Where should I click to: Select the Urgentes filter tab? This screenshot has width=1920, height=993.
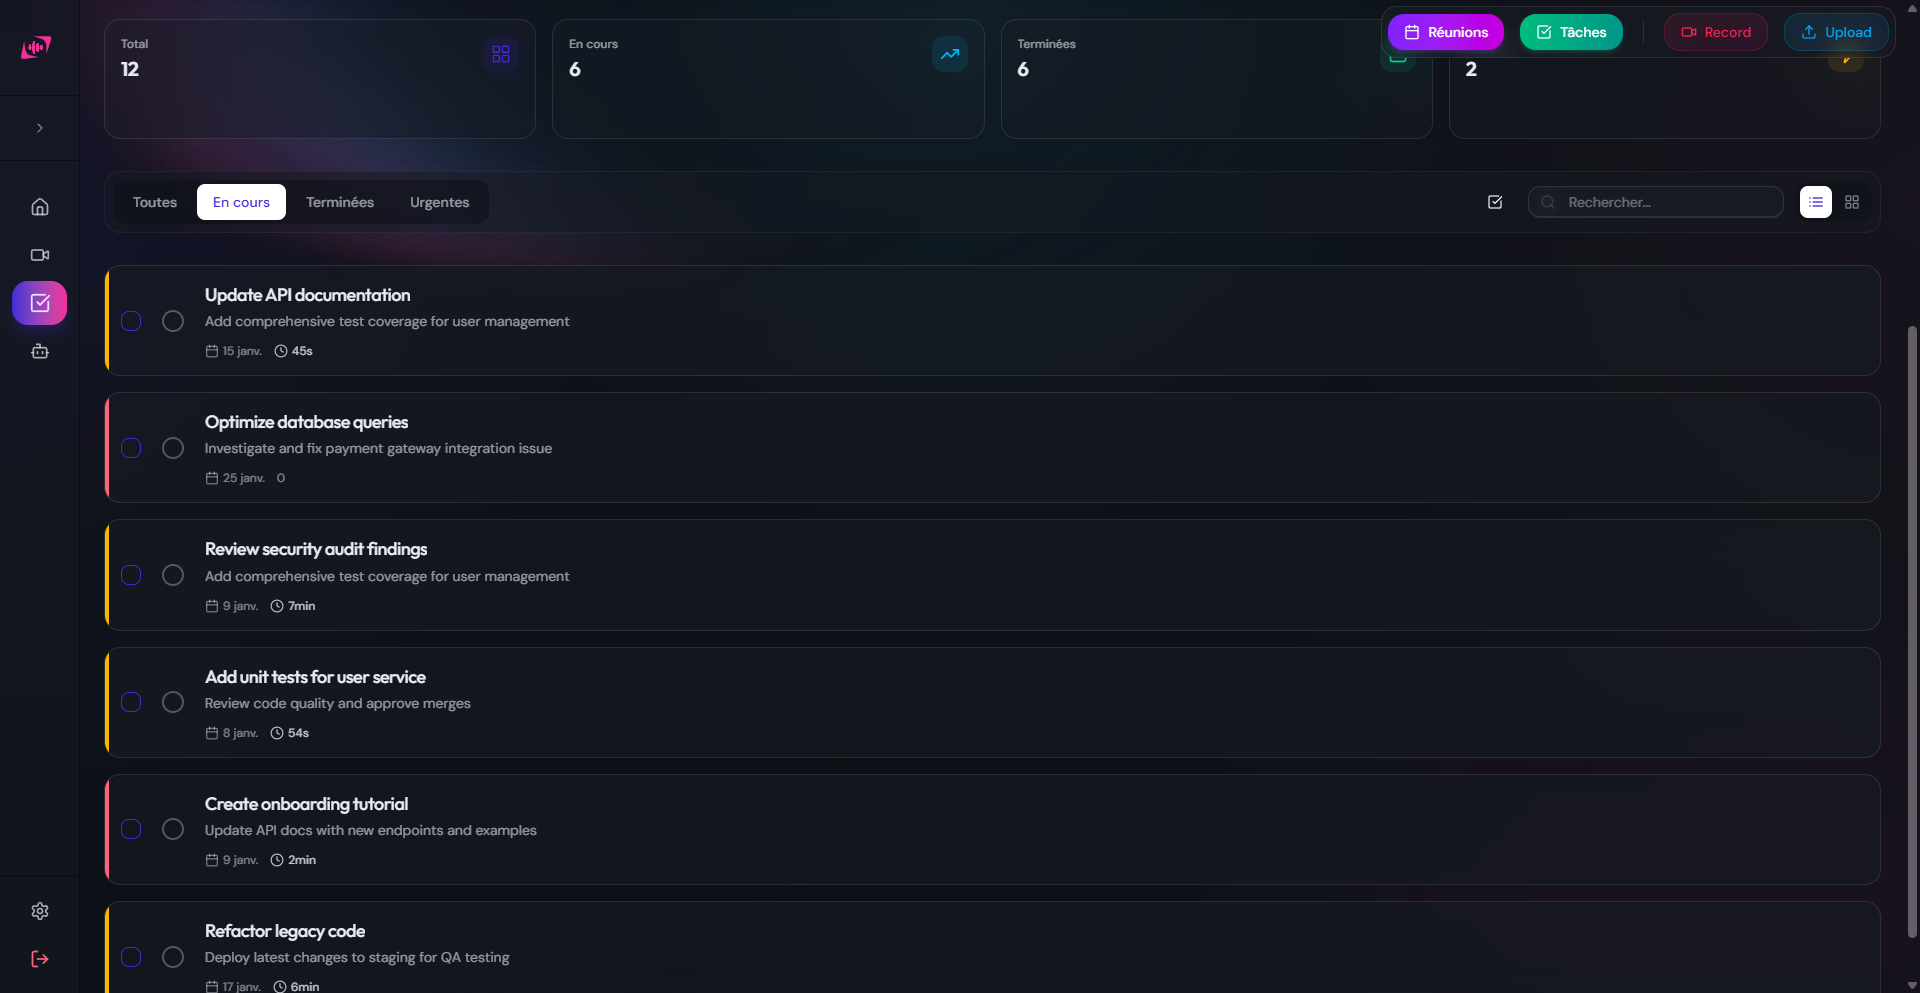[x=439, y=202]
